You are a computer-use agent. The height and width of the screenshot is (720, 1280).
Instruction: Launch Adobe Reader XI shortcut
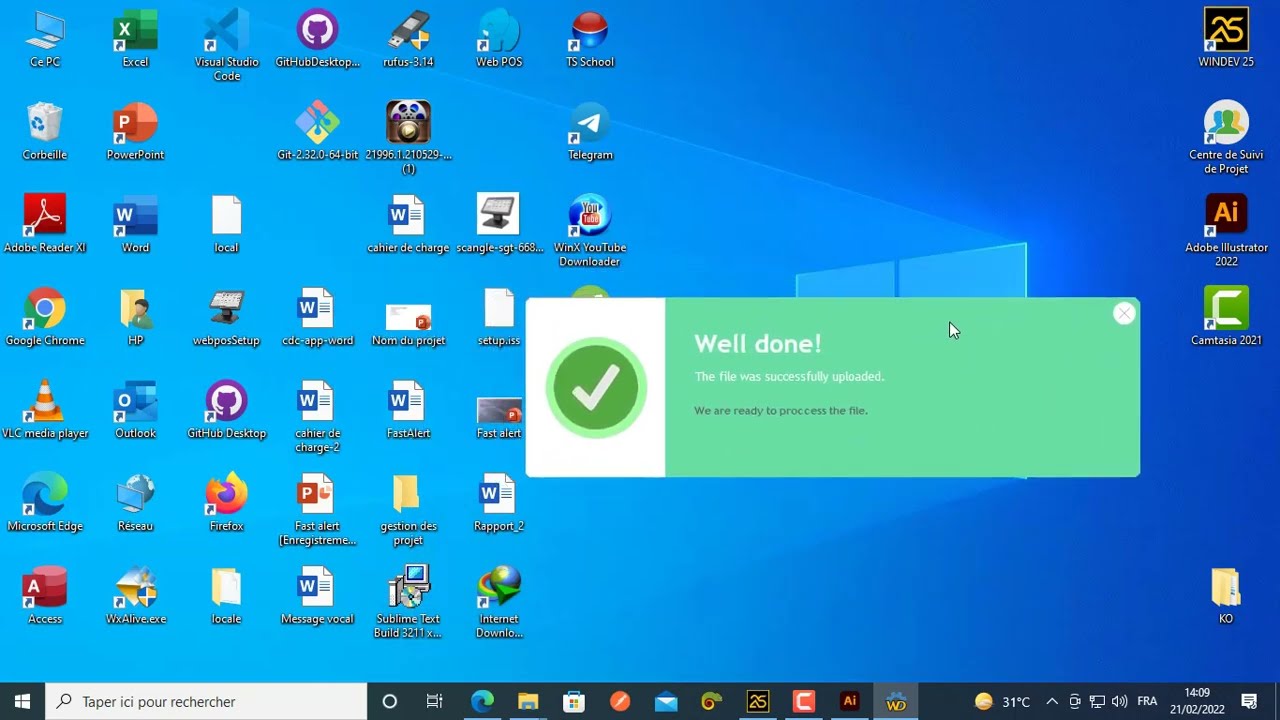point(45,224)
